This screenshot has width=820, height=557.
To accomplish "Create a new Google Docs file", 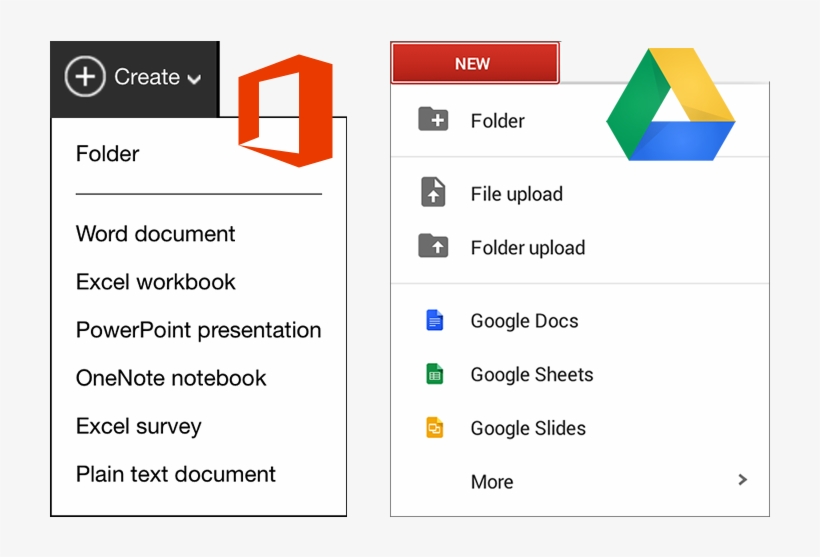I will point(525,321).
